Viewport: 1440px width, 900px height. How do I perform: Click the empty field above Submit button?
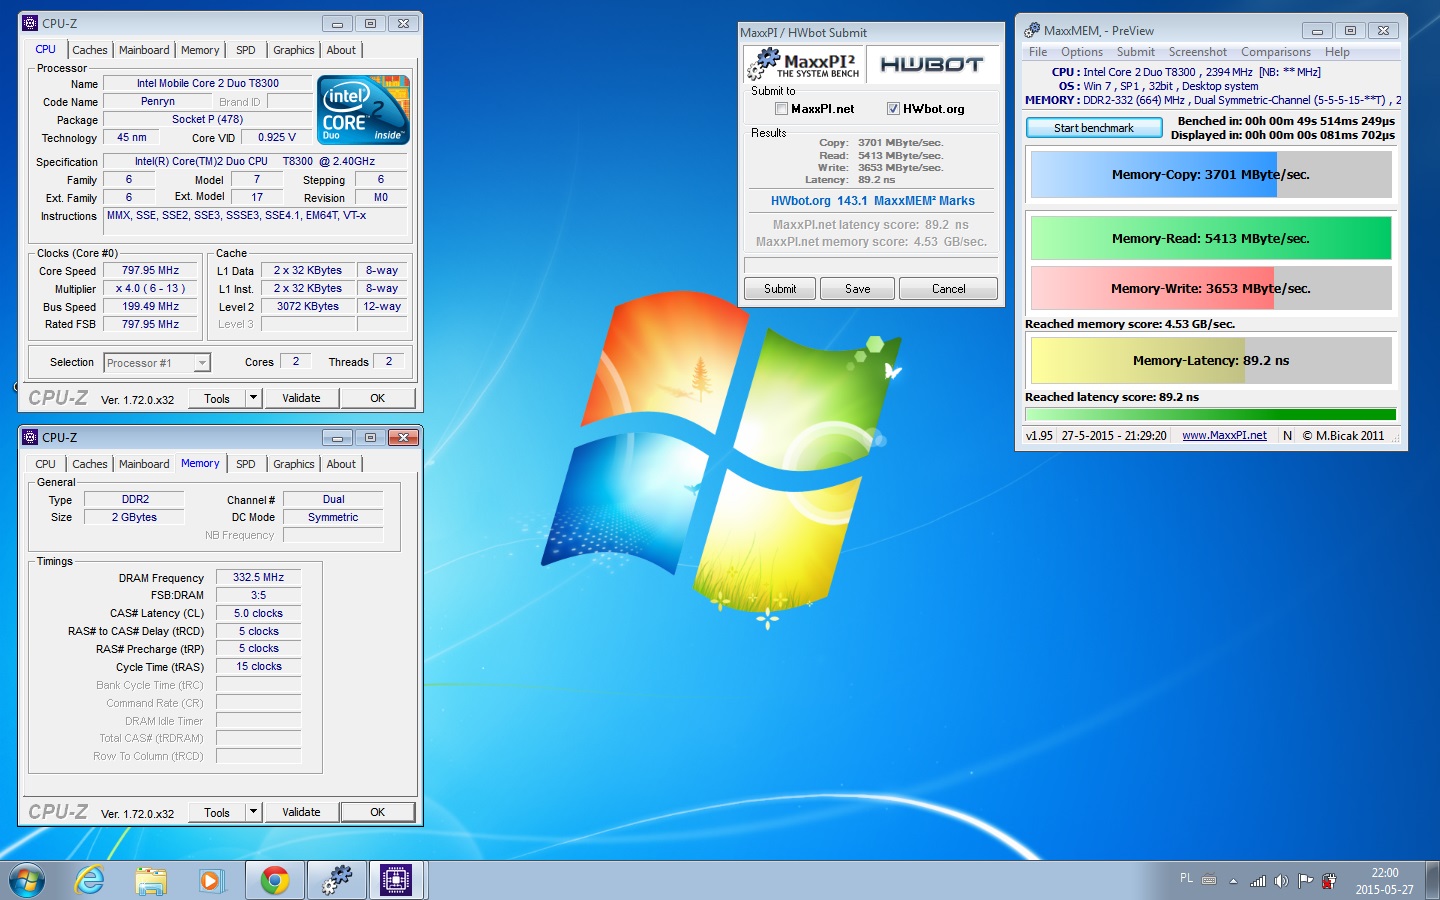871,265
